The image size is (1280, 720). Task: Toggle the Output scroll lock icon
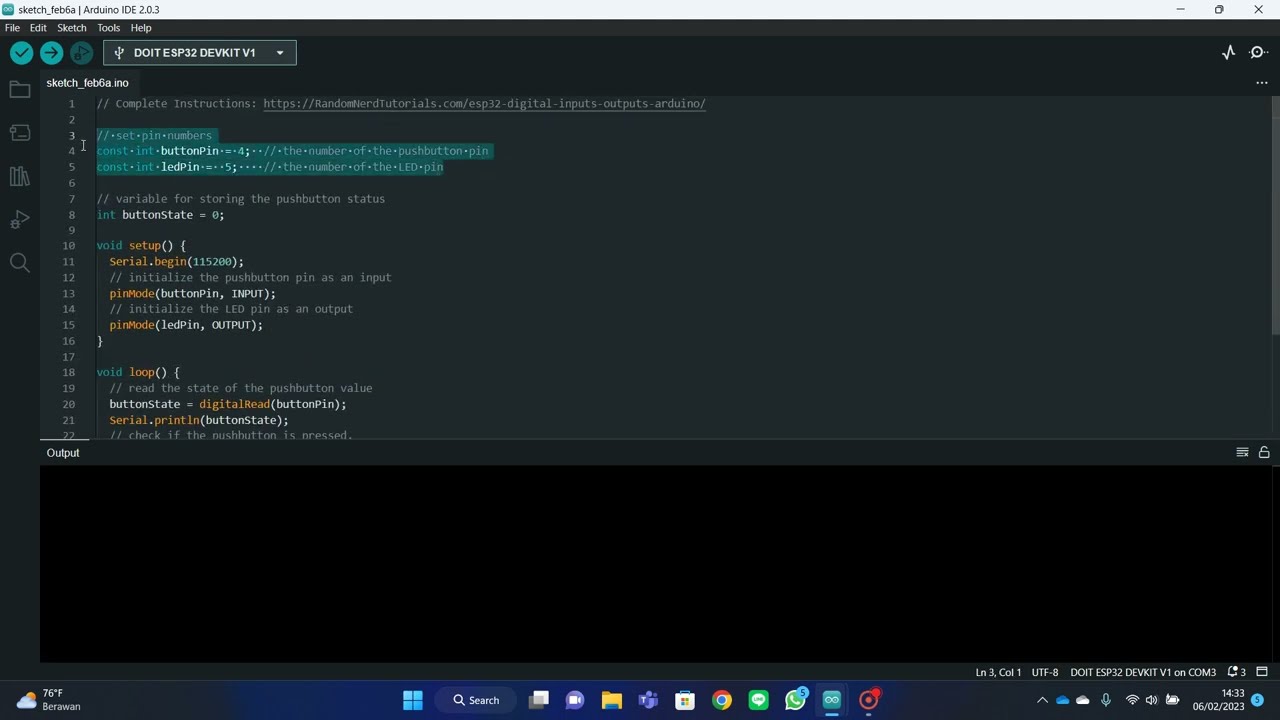point(1264,453)
